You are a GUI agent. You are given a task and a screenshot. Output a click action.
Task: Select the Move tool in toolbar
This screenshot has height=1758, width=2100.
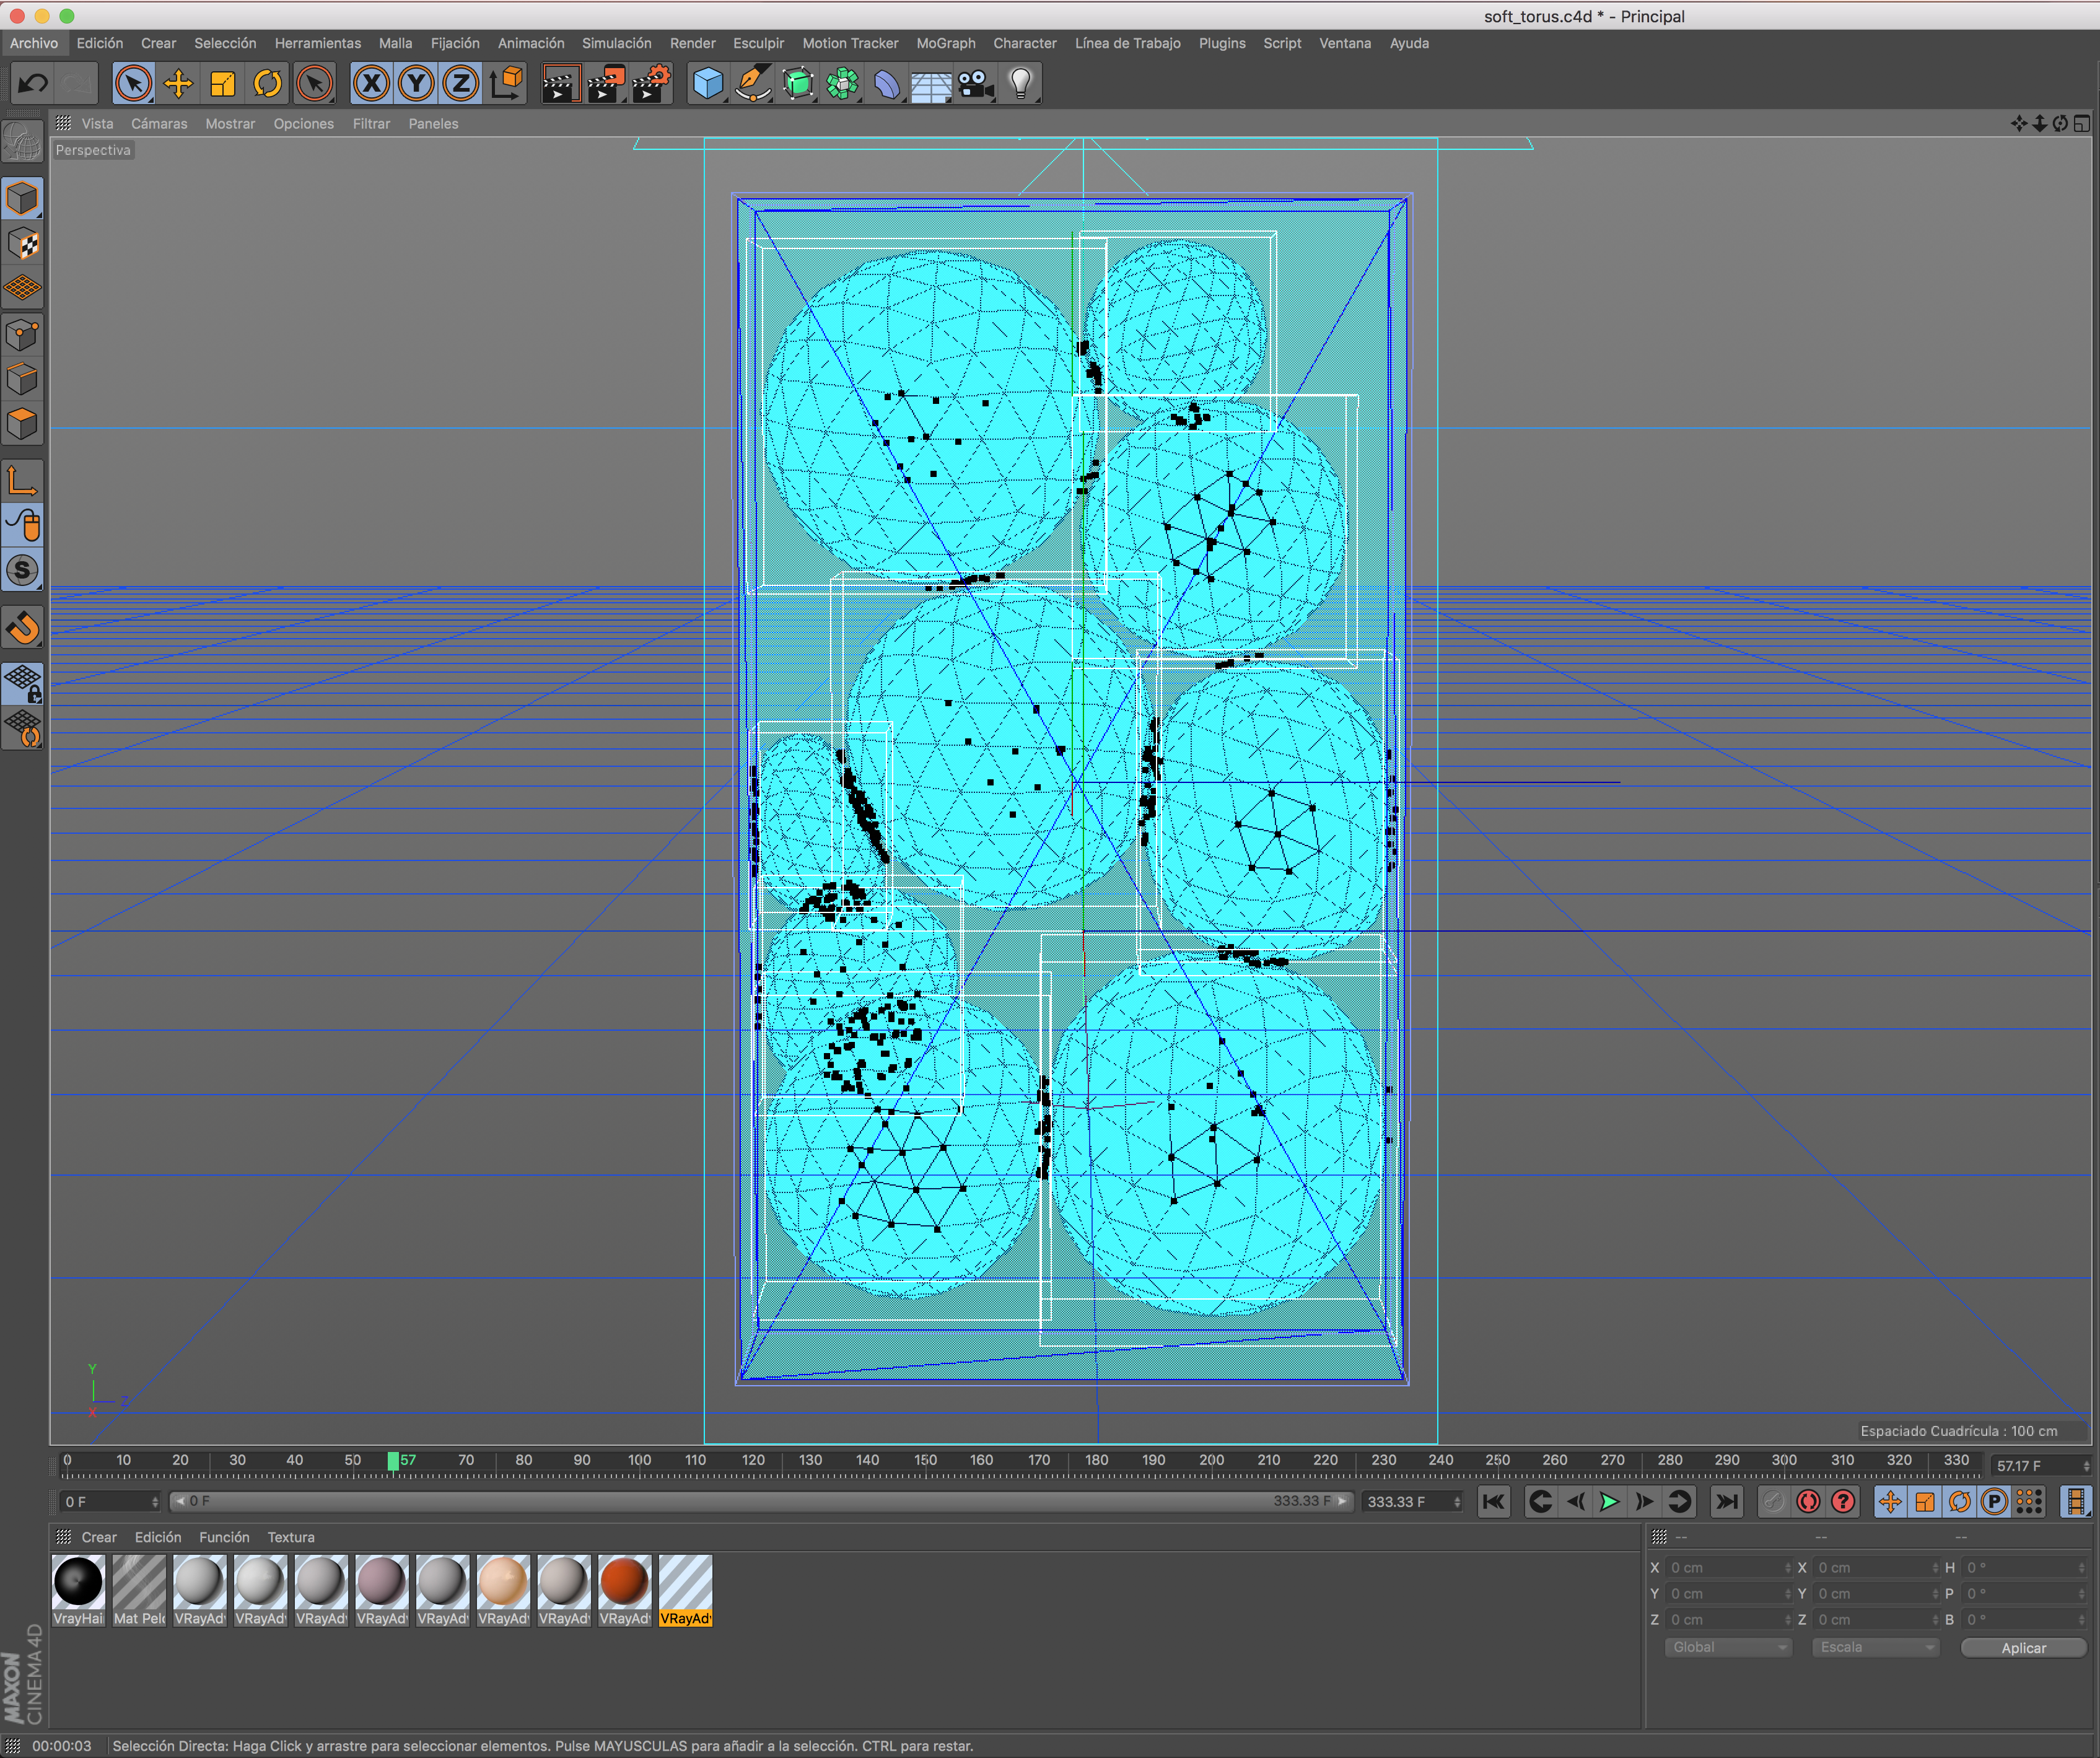click(x=178, y=84)
